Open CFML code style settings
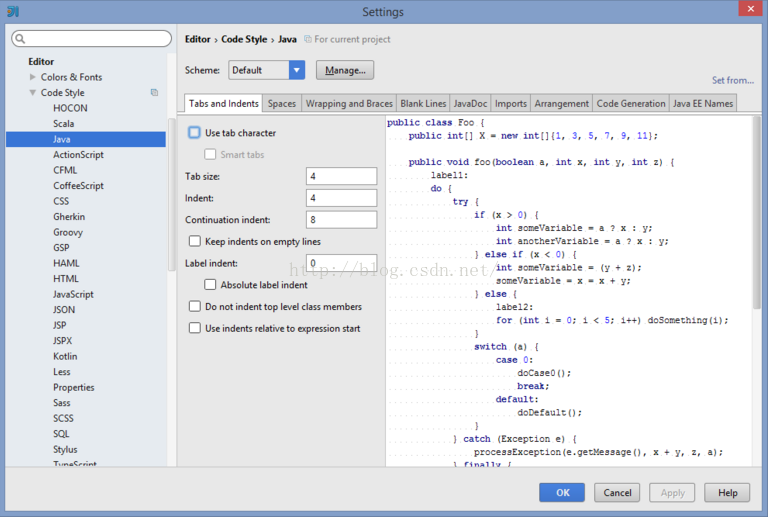The width and height of the screenshot is (769, 518). click(x=65, y=170)
